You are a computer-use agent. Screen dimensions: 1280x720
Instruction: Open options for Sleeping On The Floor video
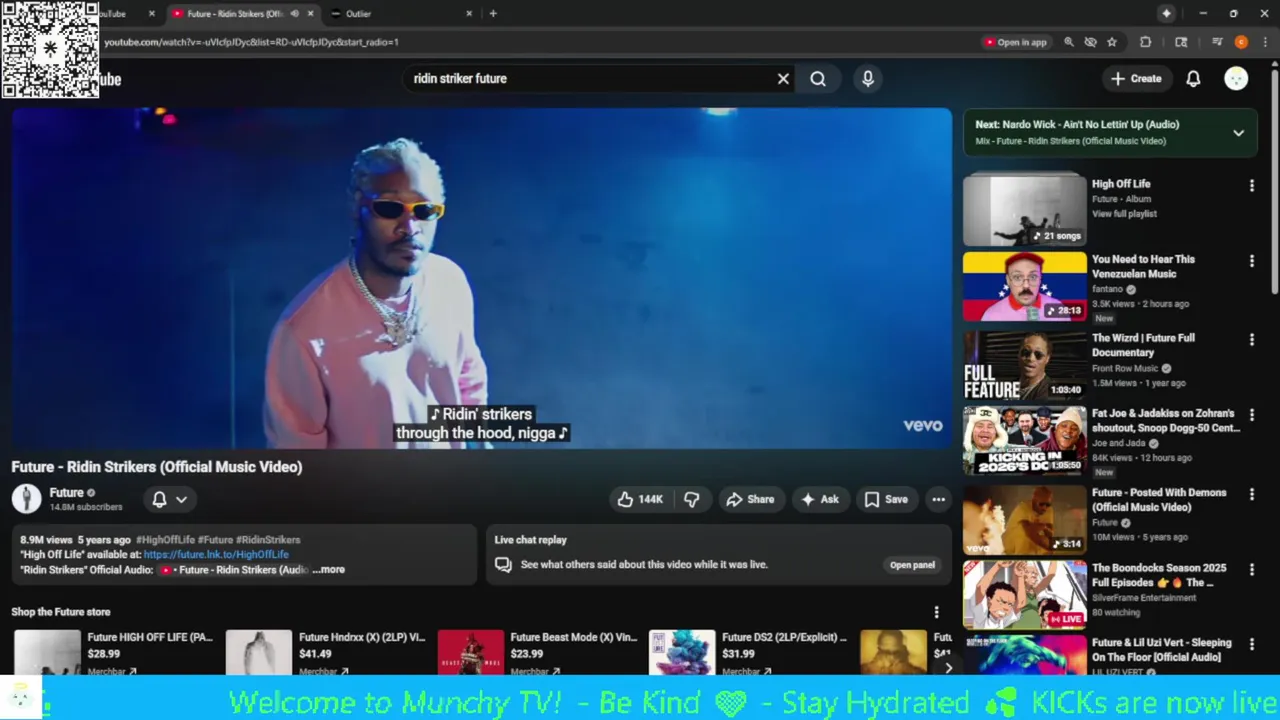click(1251, 645)
